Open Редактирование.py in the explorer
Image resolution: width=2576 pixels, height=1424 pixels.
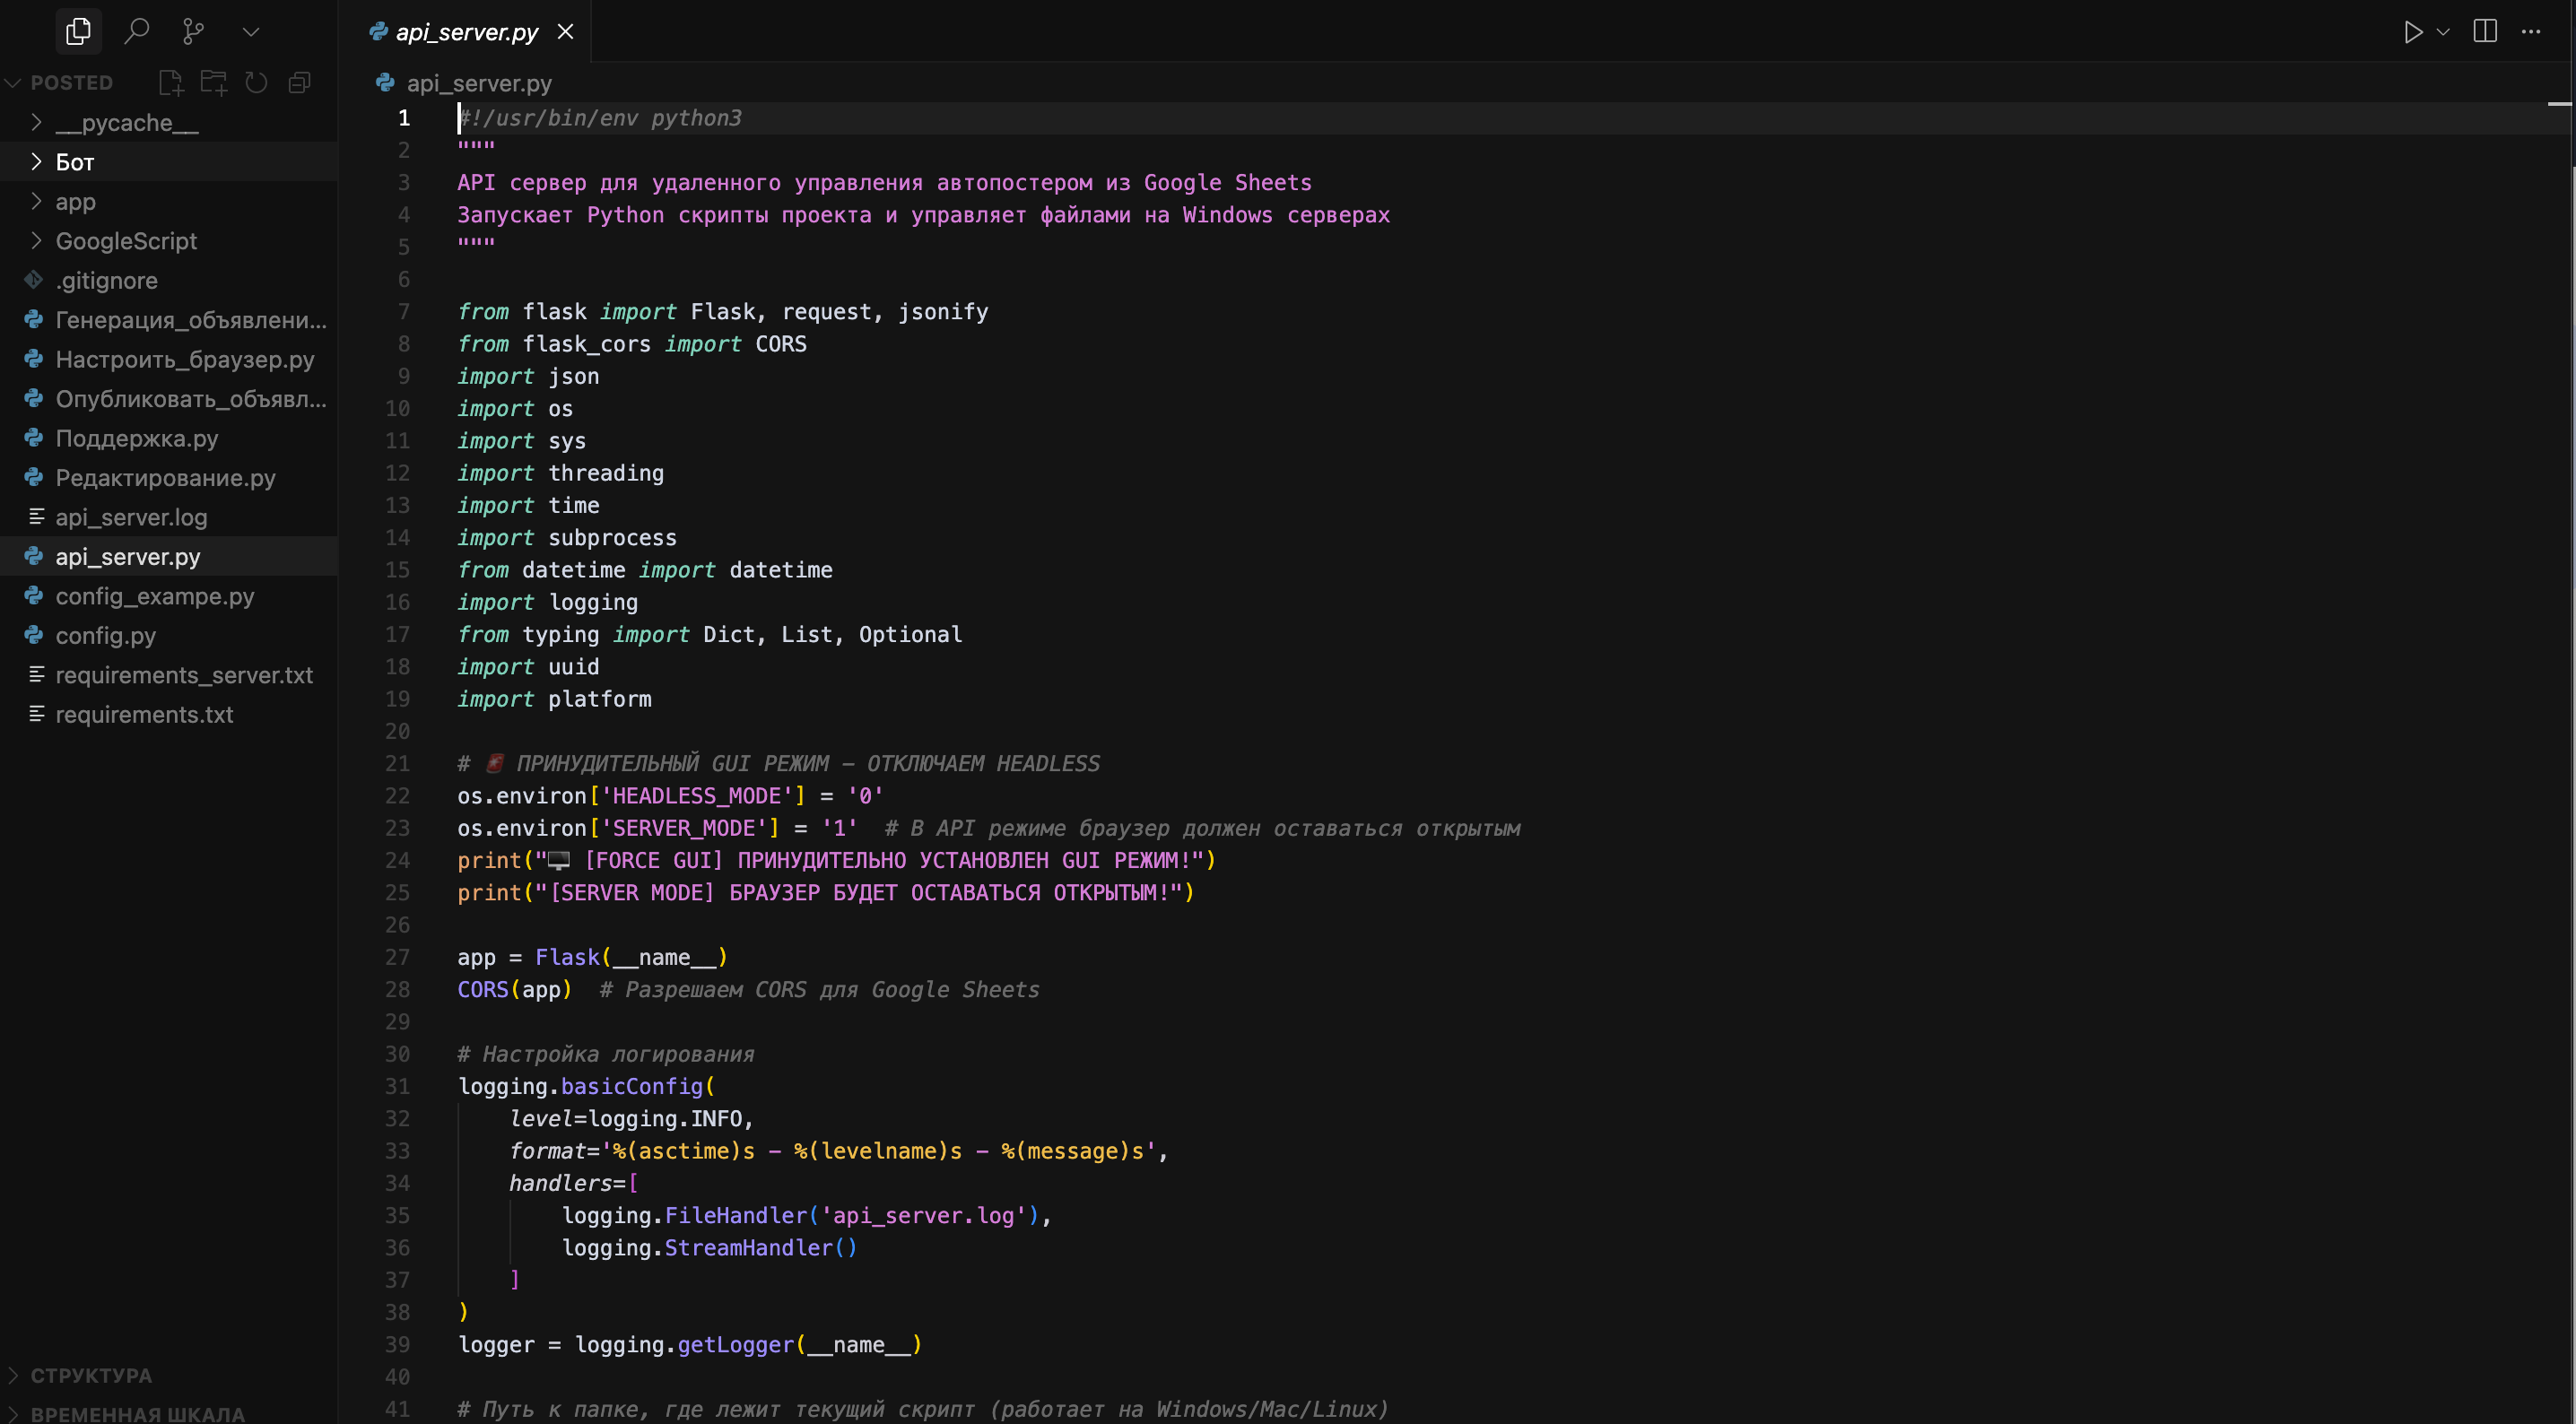[x=168, y=478]
